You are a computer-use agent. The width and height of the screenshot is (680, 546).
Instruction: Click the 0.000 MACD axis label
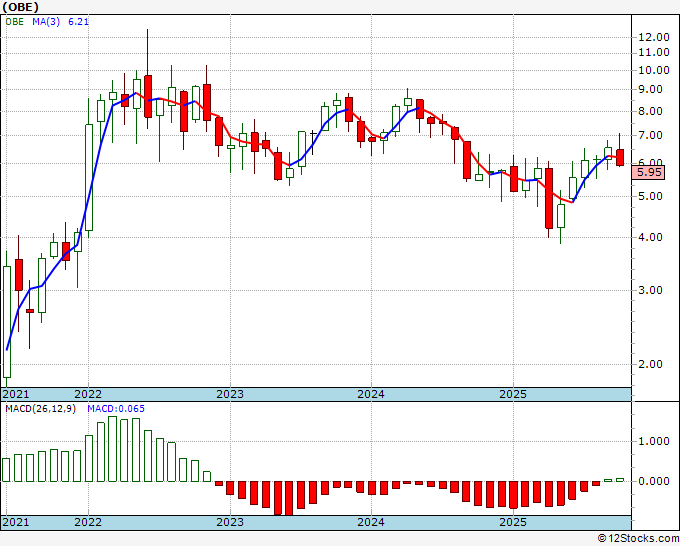[x=653, y=481]
